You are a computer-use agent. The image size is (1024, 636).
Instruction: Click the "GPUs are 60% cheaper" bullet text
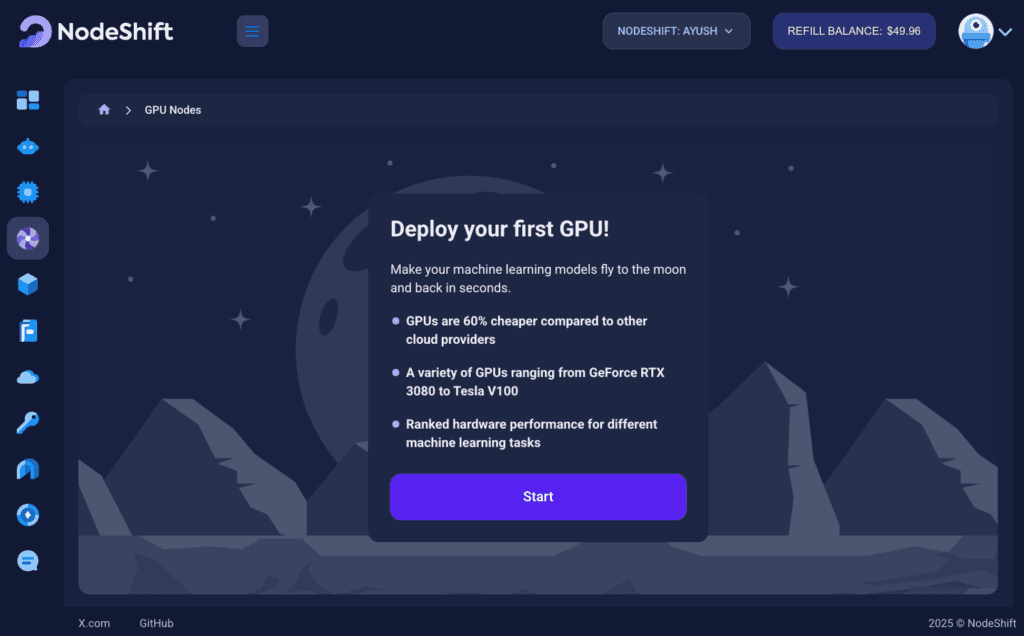526,330
